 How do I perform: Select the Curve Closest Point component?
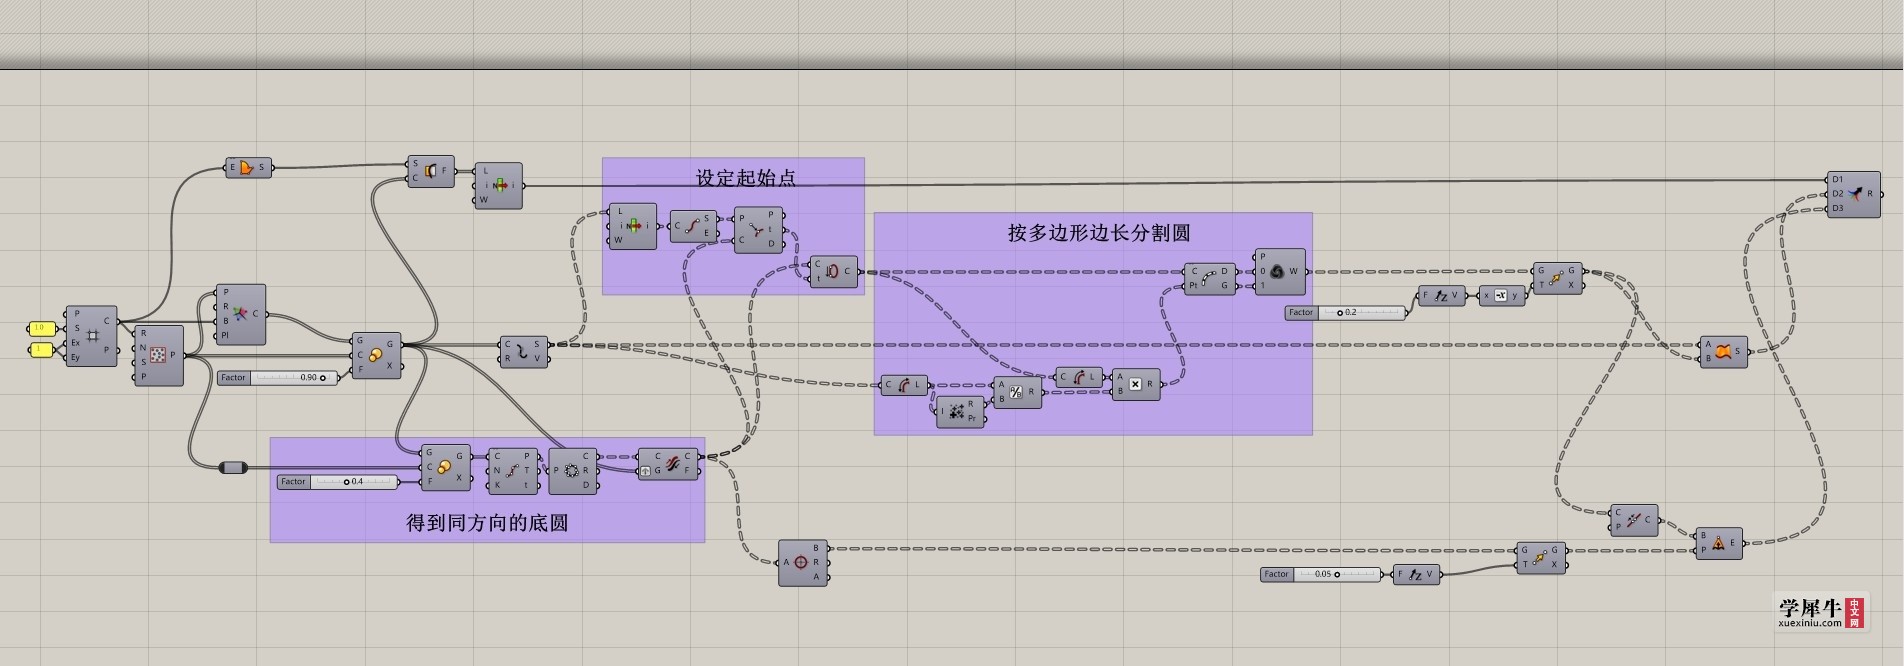[757, 230]
